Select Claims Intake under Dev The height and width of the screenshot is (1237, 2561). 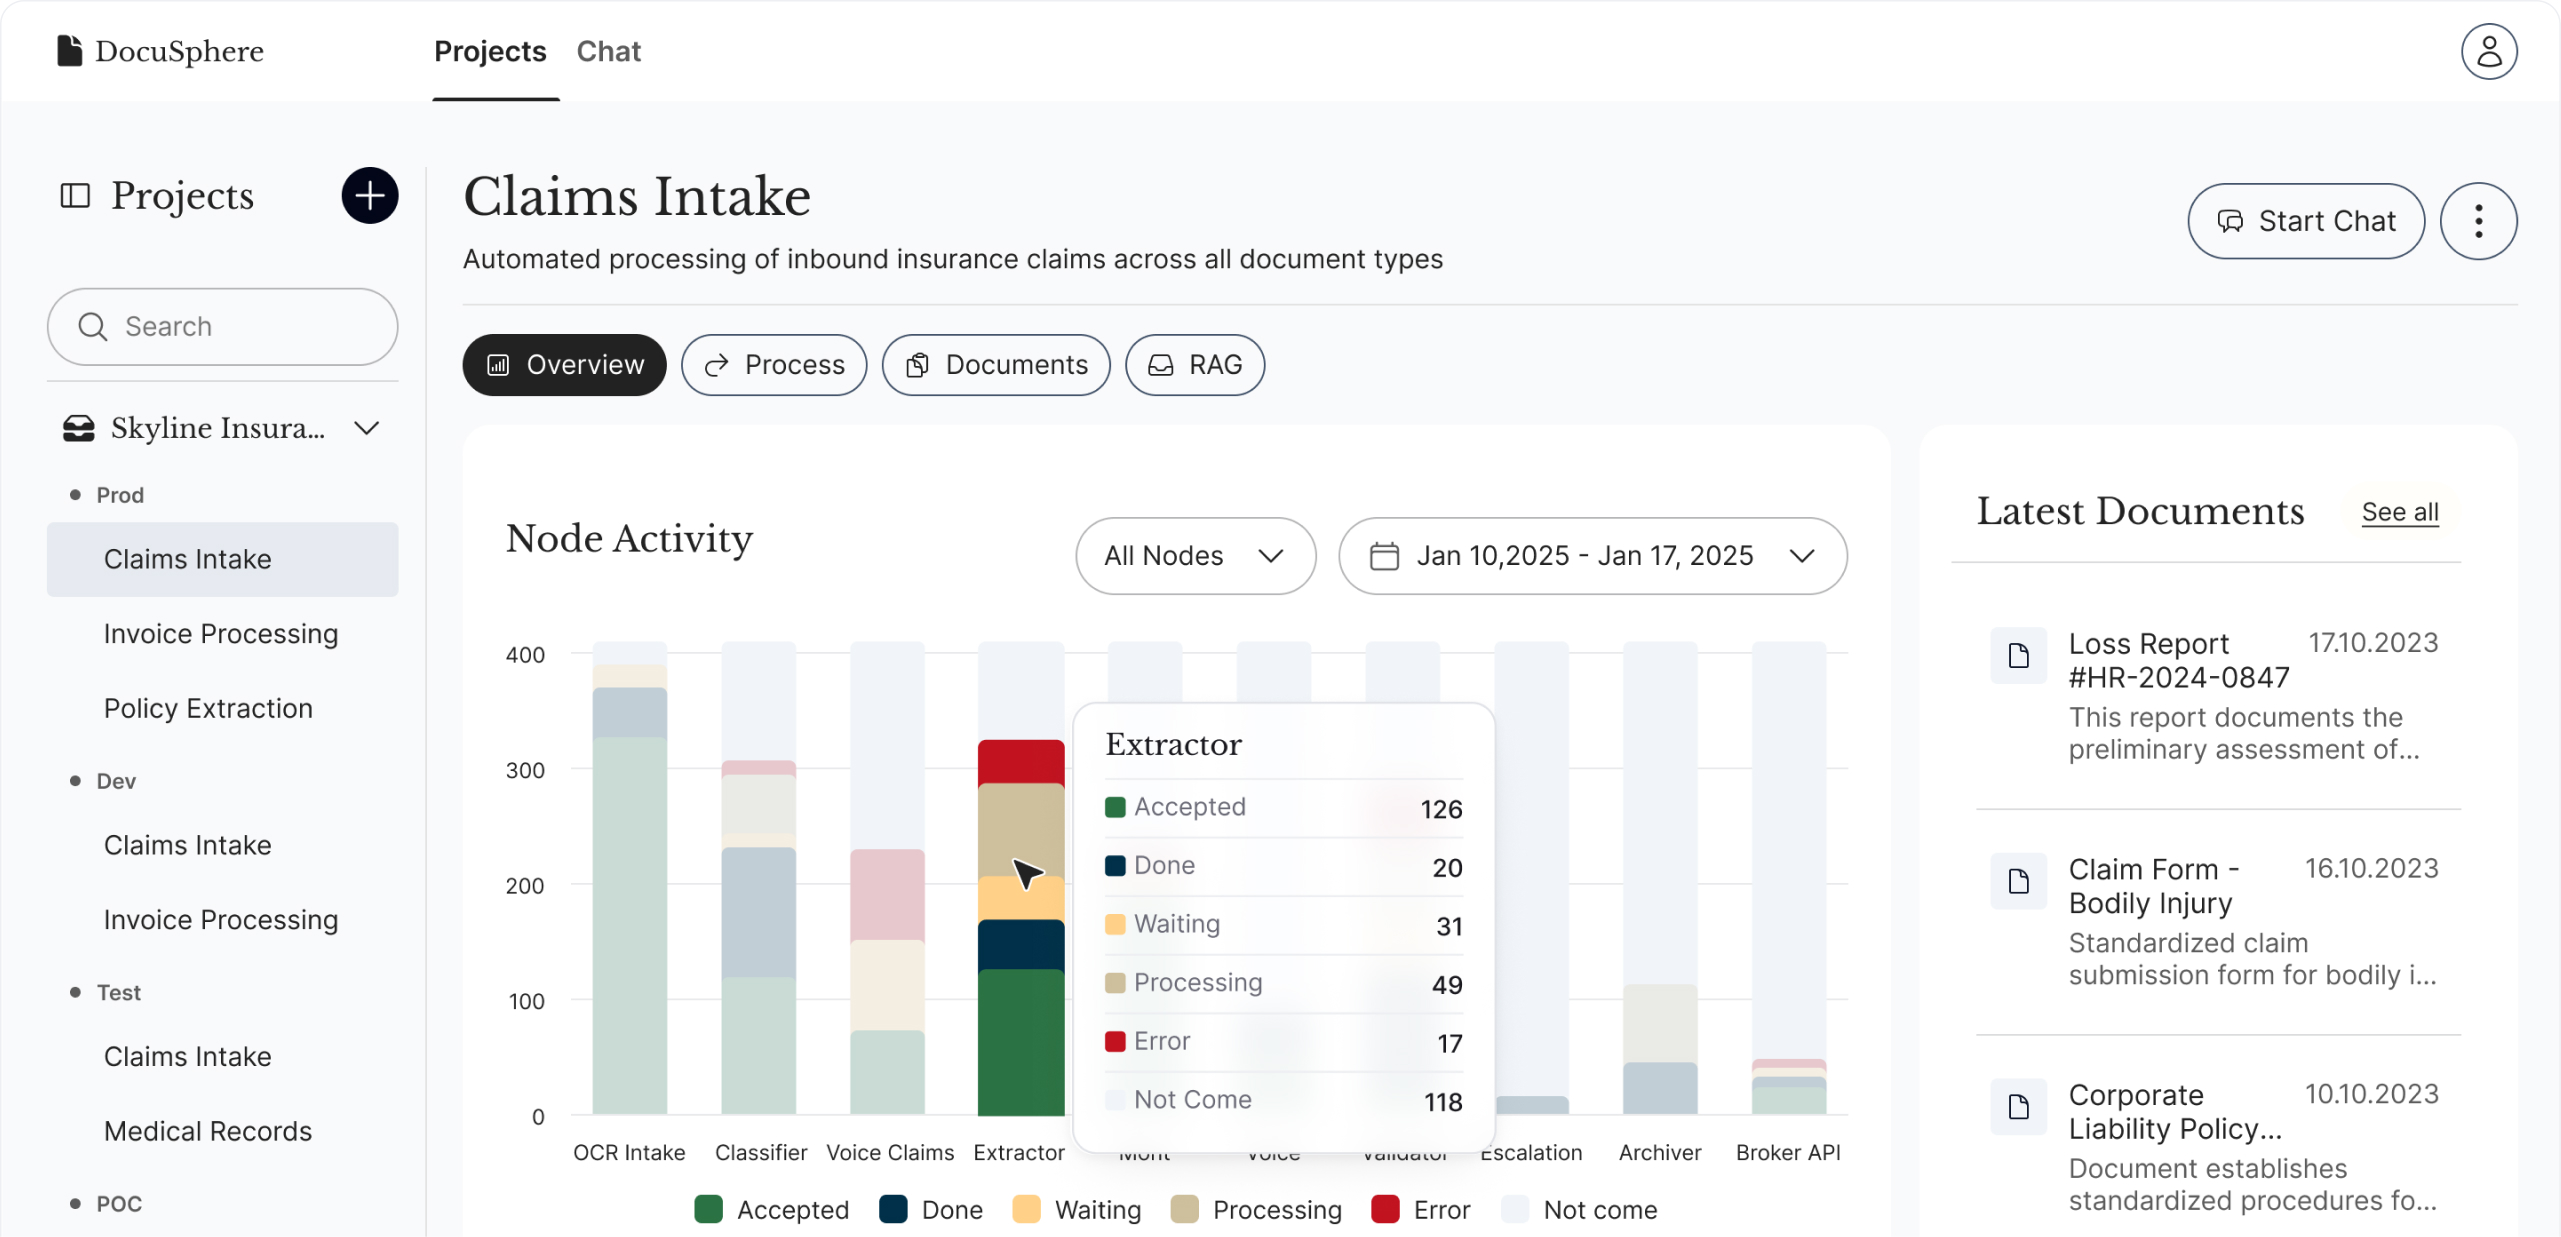pyautogui.click(x=187, y=845)
